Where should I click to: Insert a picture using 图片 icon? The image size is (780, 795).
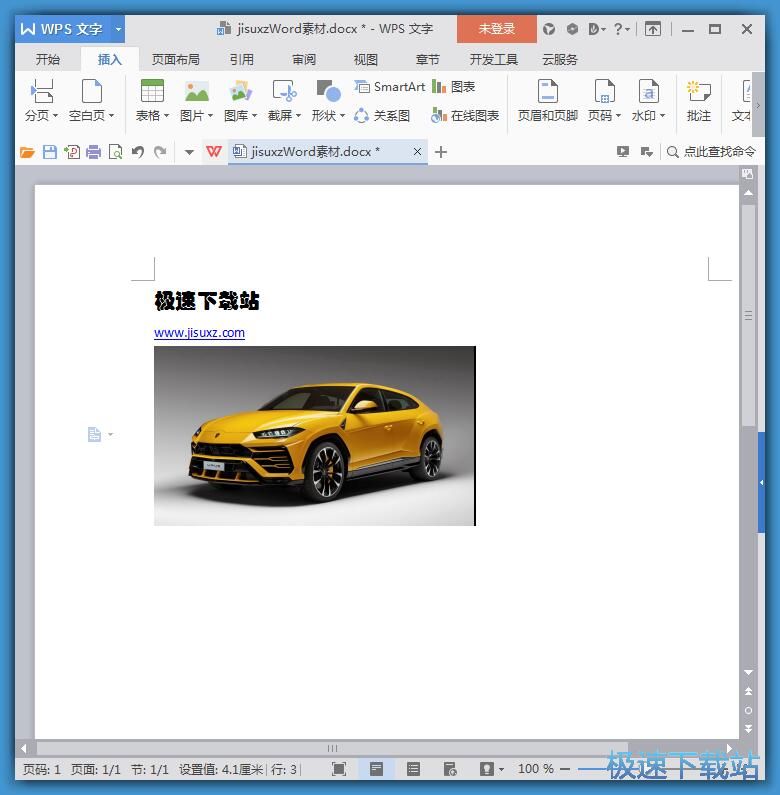196,92
